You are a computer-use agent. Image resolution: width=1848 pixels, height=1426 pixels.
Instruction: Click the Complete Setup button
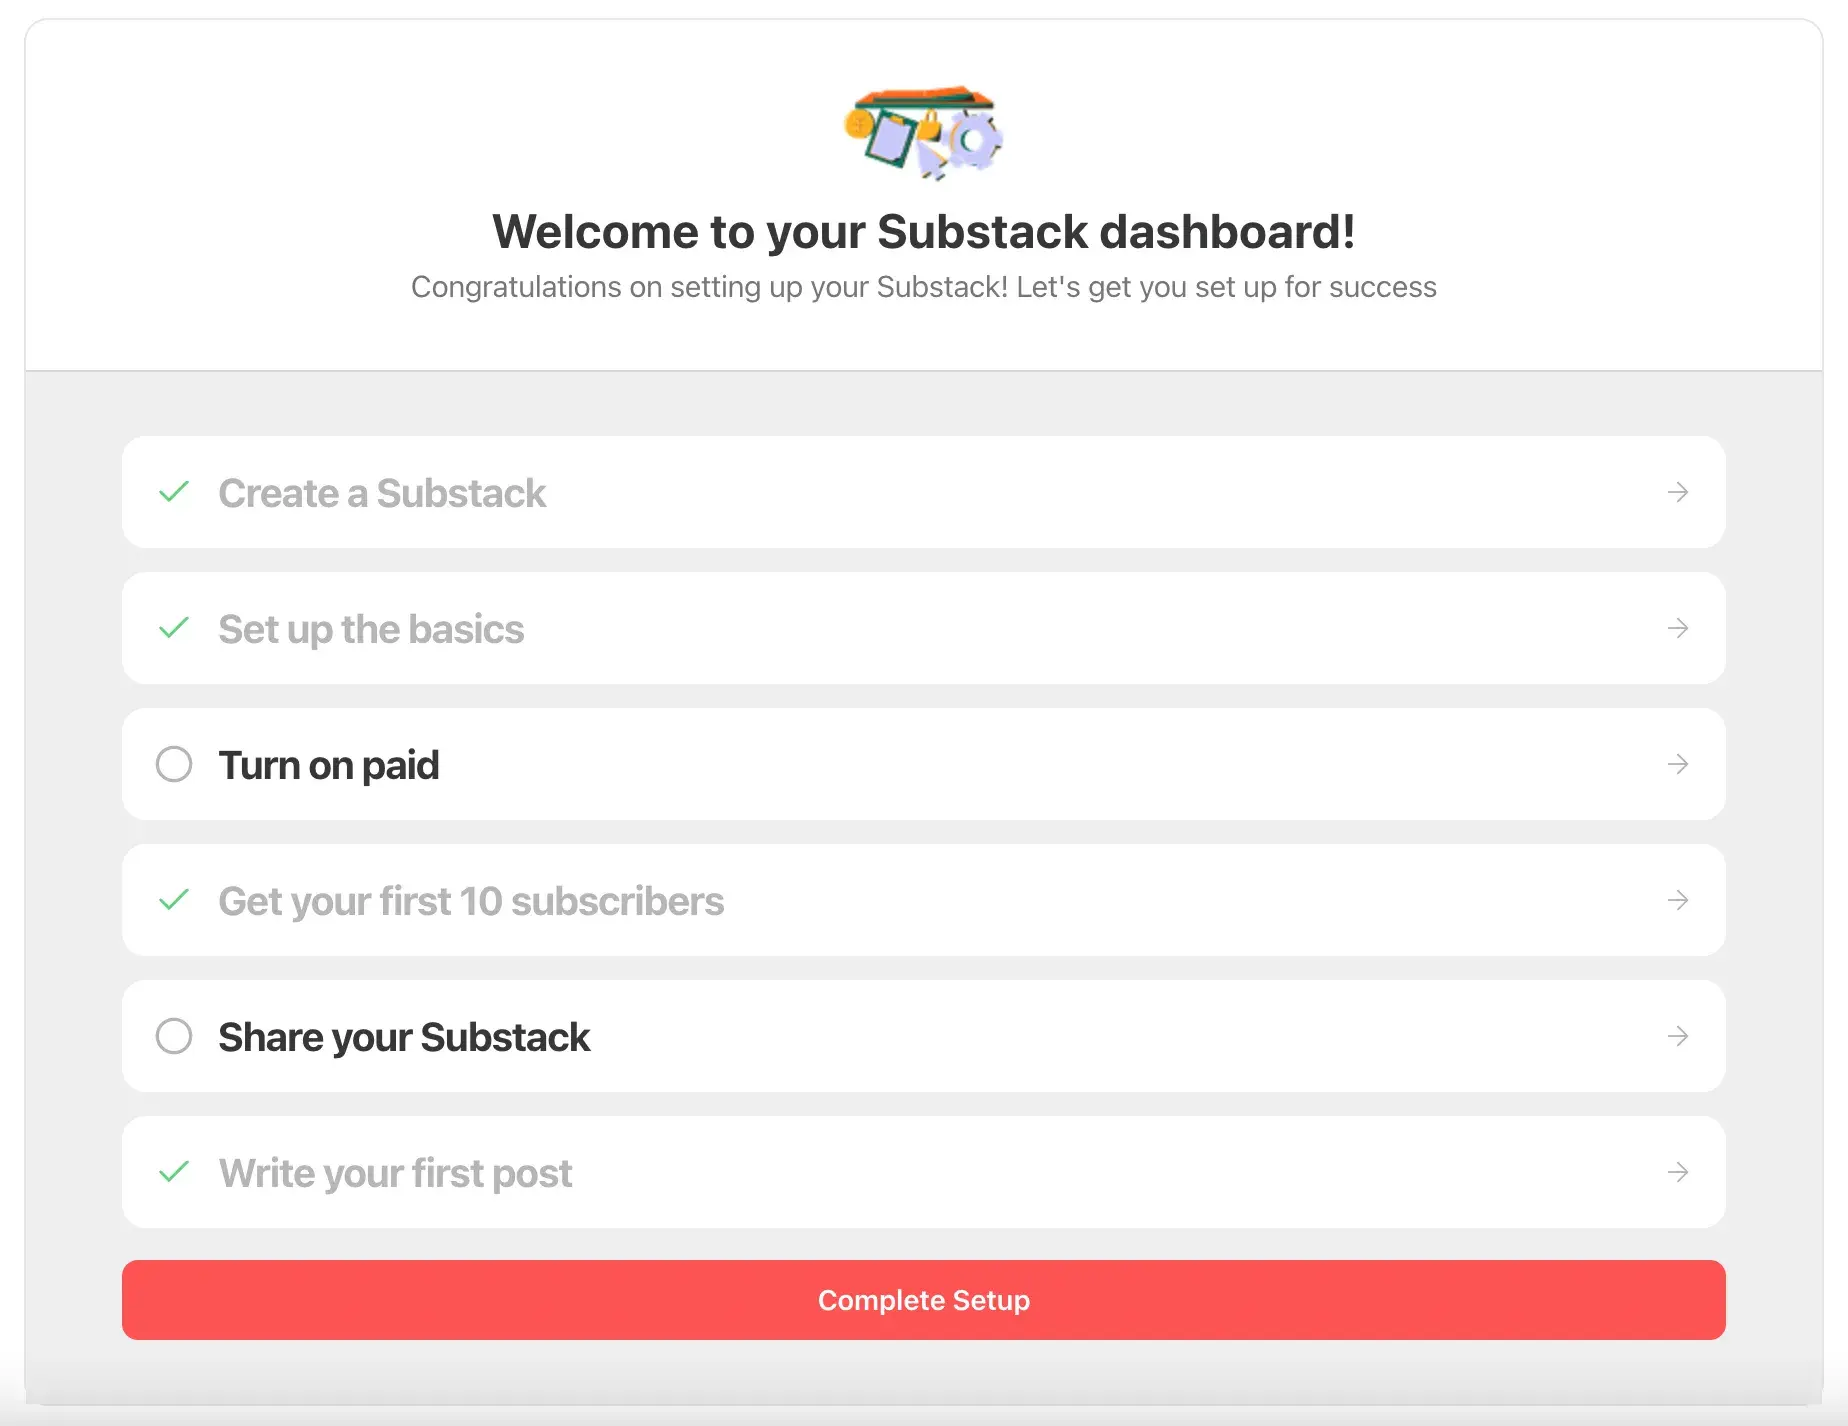[x=922, y=1300]
